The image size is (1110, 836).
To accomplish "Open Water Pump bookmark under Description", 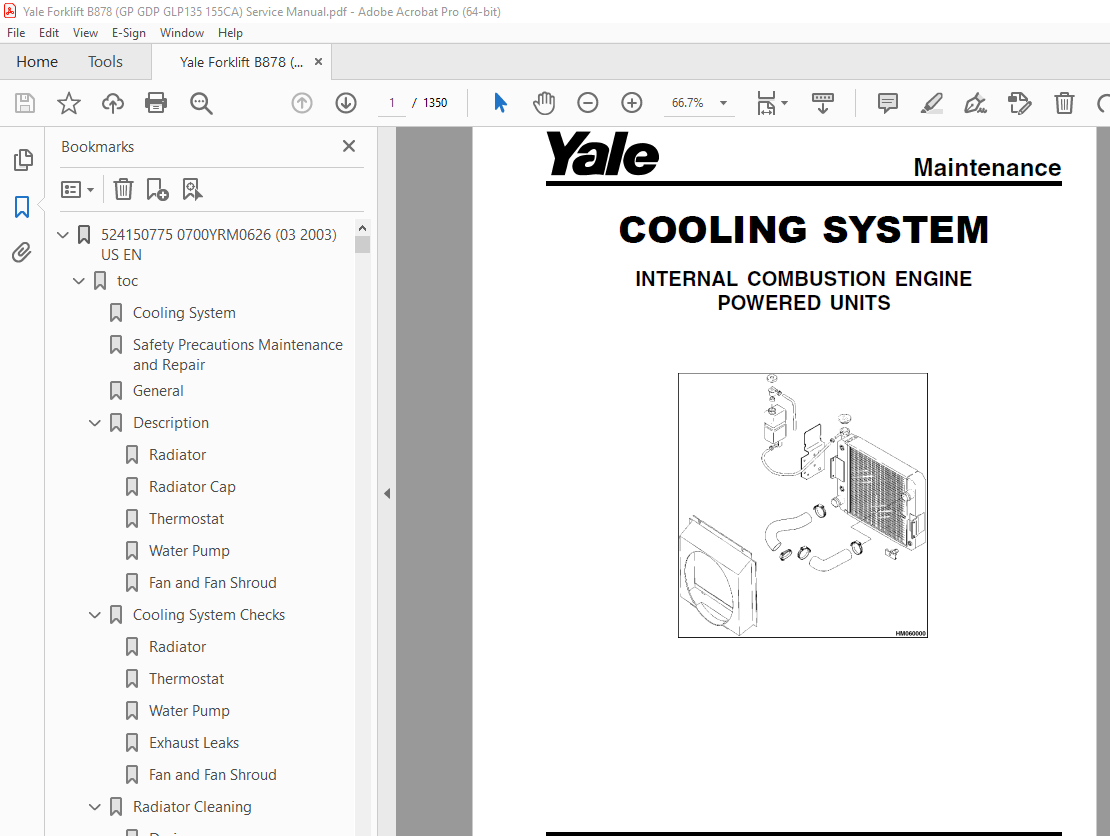I will pyautogui.click(x=189, y=551).
